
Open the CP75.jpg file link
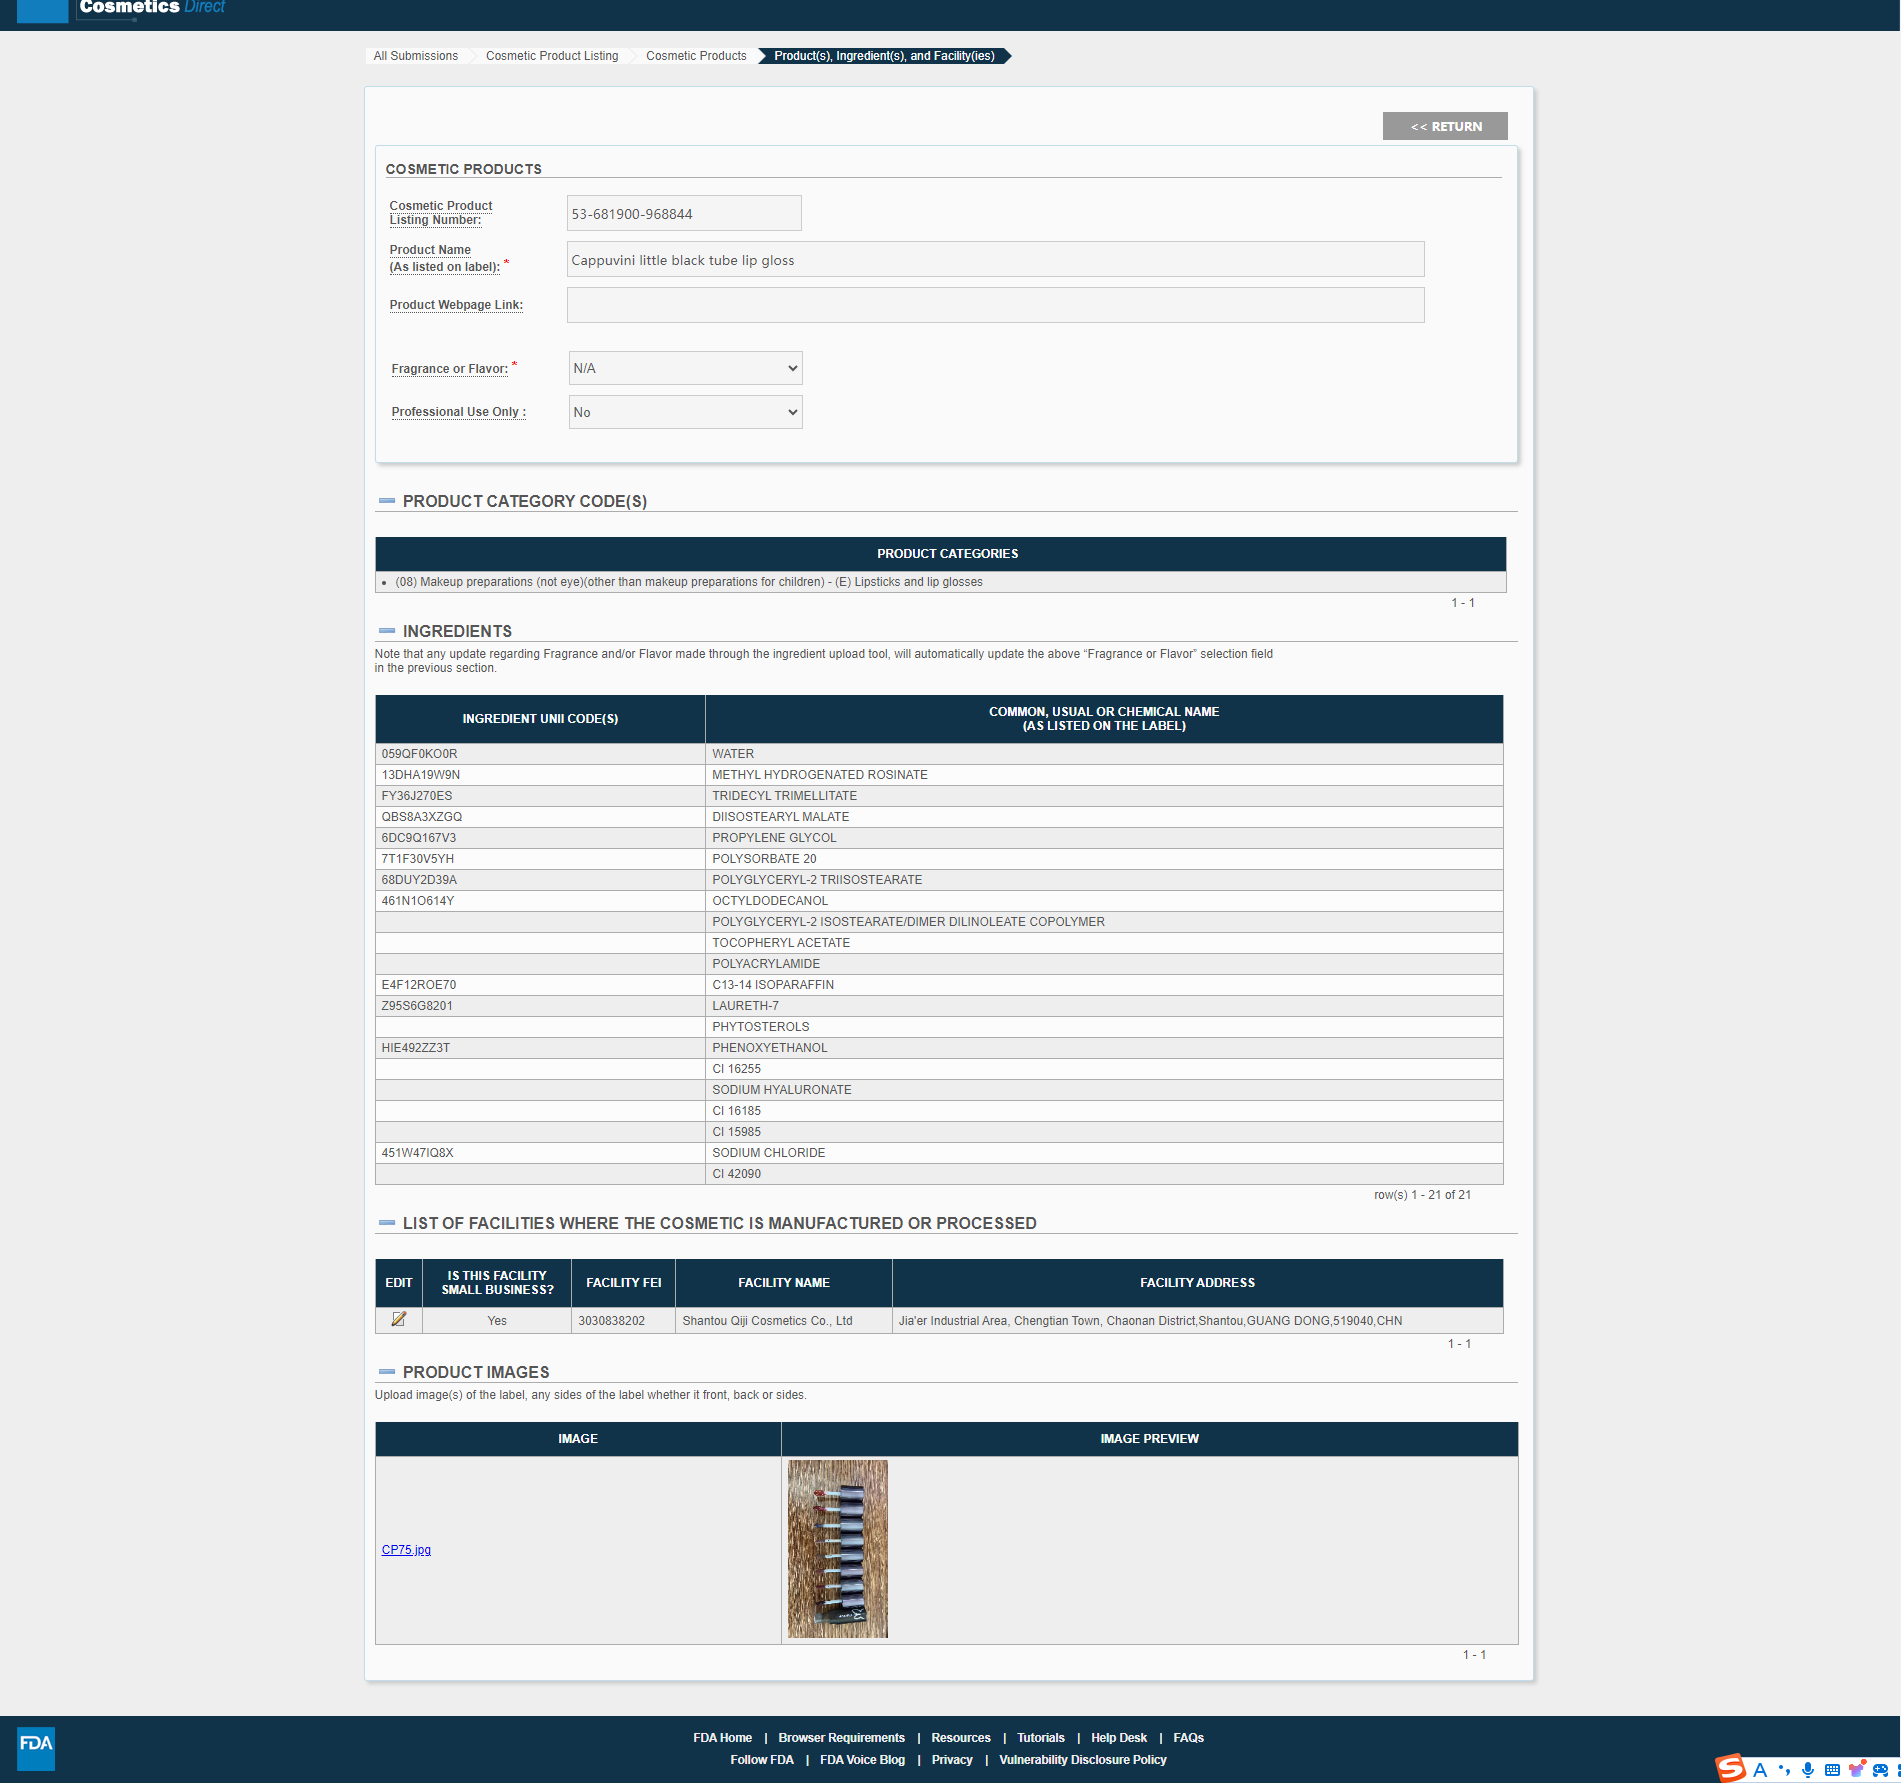click(406, 1550)
